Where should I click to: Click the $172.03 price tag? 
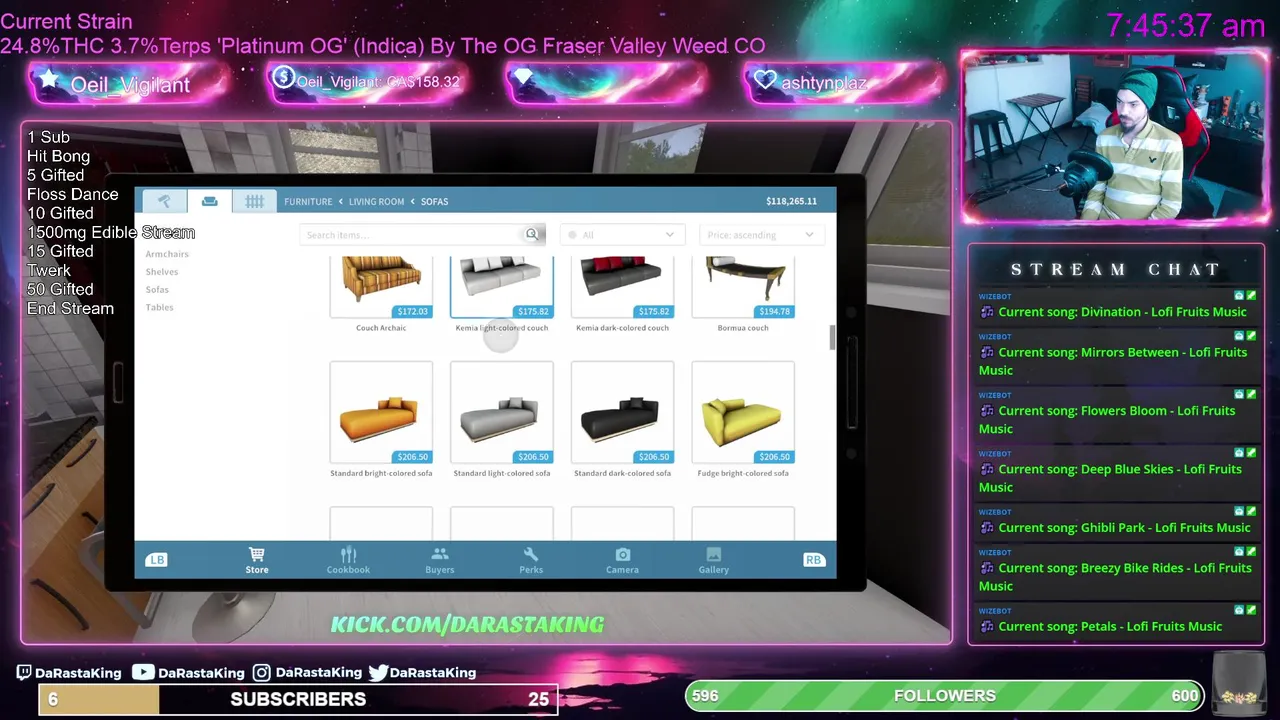pyautogui.click(x=412, y=312)
